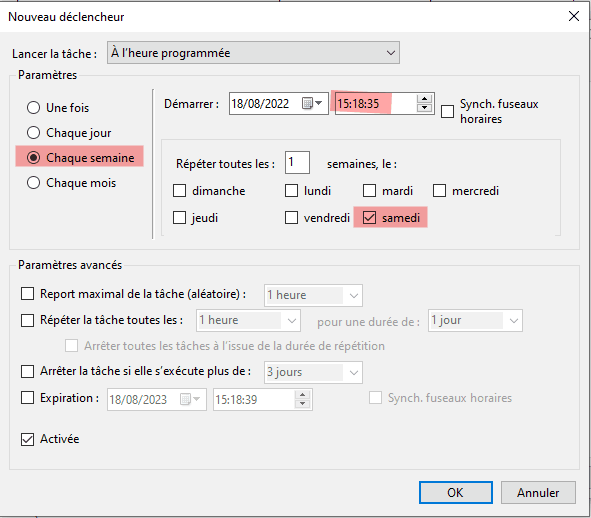Check Répéter la tâche toutes les
Viewport: 591px width, 518px height.
pos(28,320)
